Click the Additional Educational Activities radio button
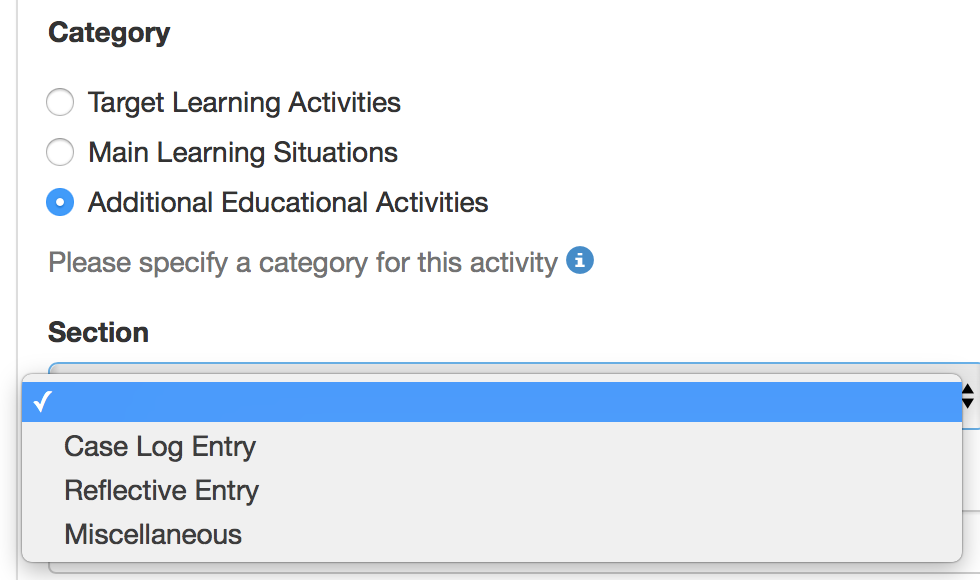980x580 pixels. tap(60, 202)
